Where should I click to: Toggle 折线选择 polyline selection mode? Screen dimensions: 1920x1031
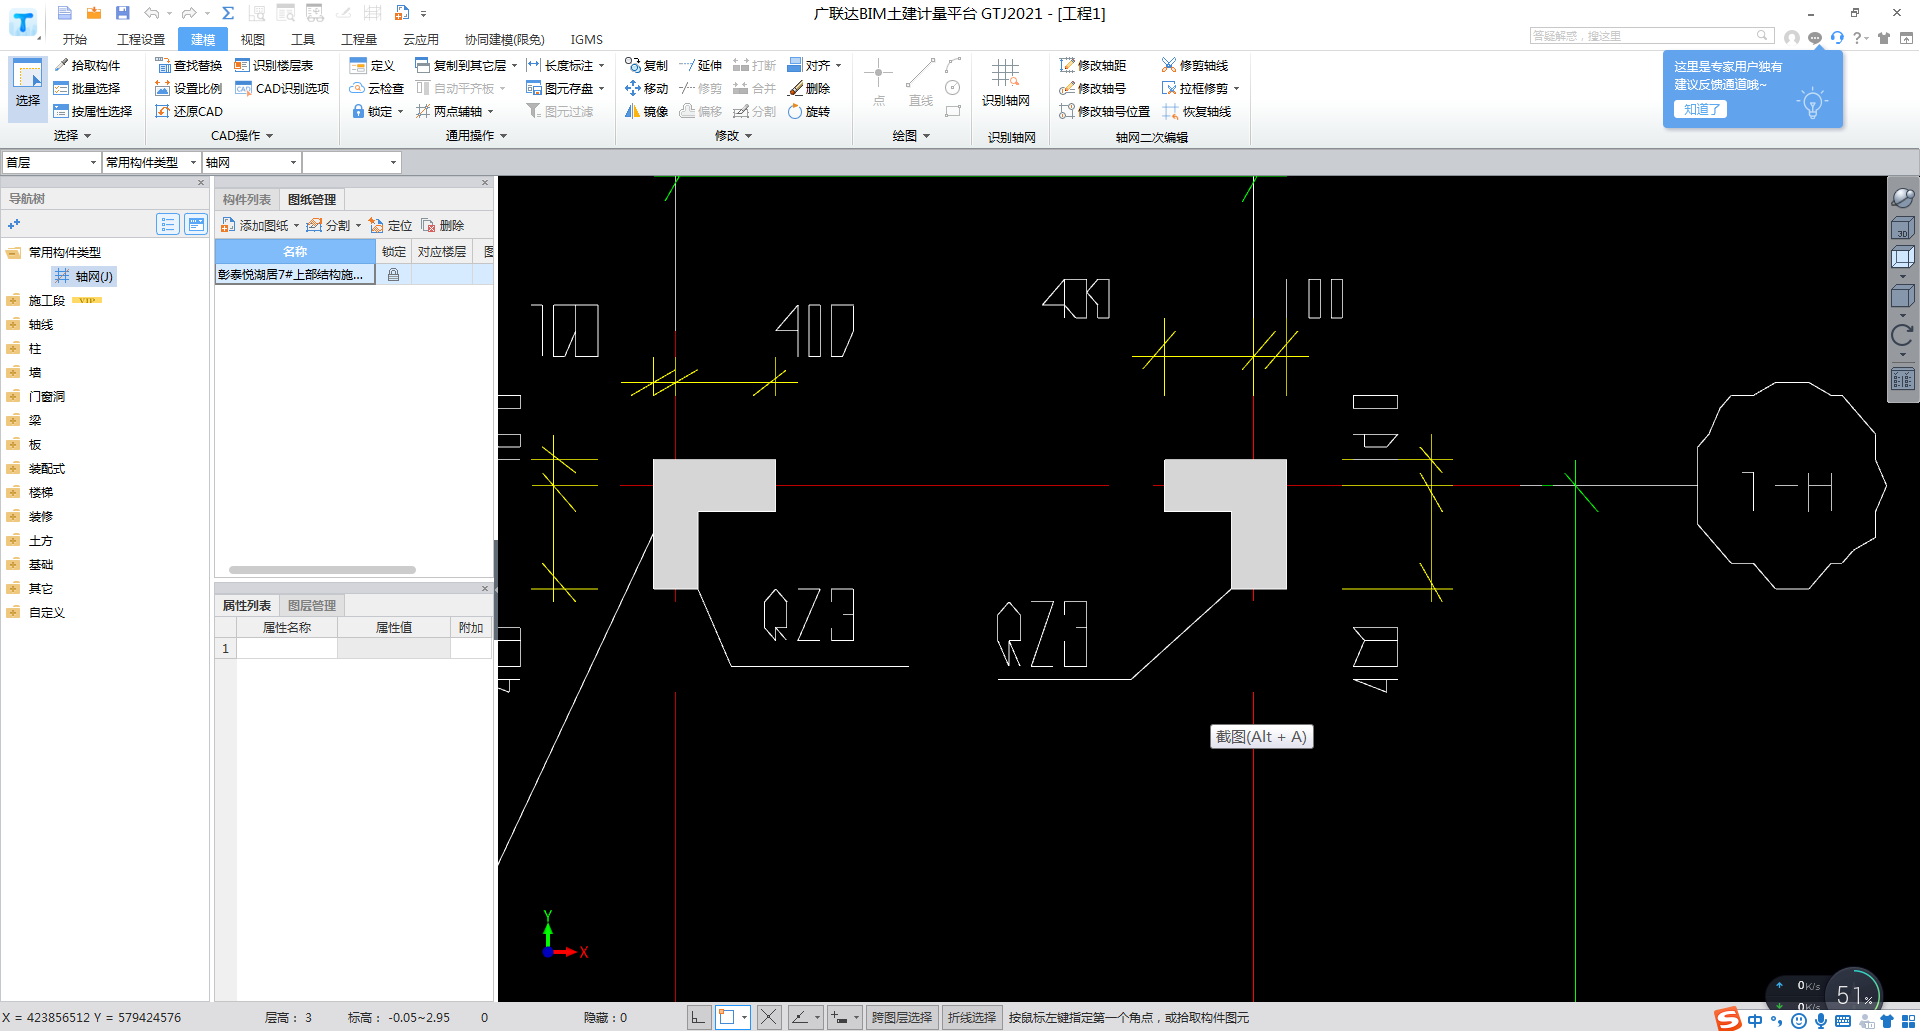[971, 1017]
